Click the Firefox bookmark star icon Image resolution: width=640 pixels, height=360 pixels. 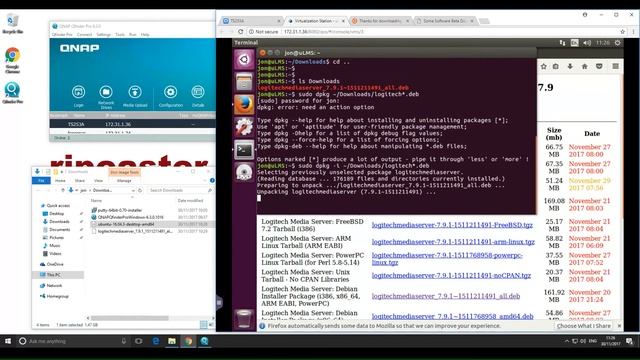coord(544,66)
